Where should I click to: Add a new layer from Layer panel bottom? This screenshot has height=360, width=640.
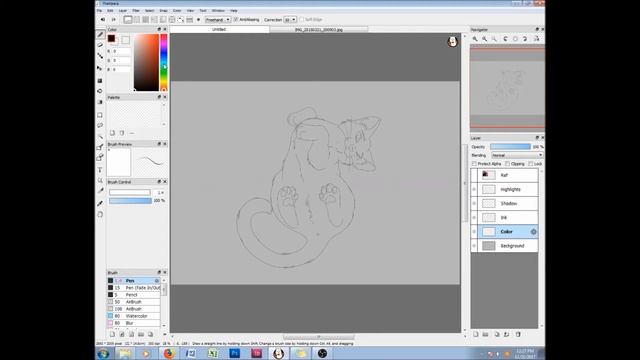tap(476, 334)
